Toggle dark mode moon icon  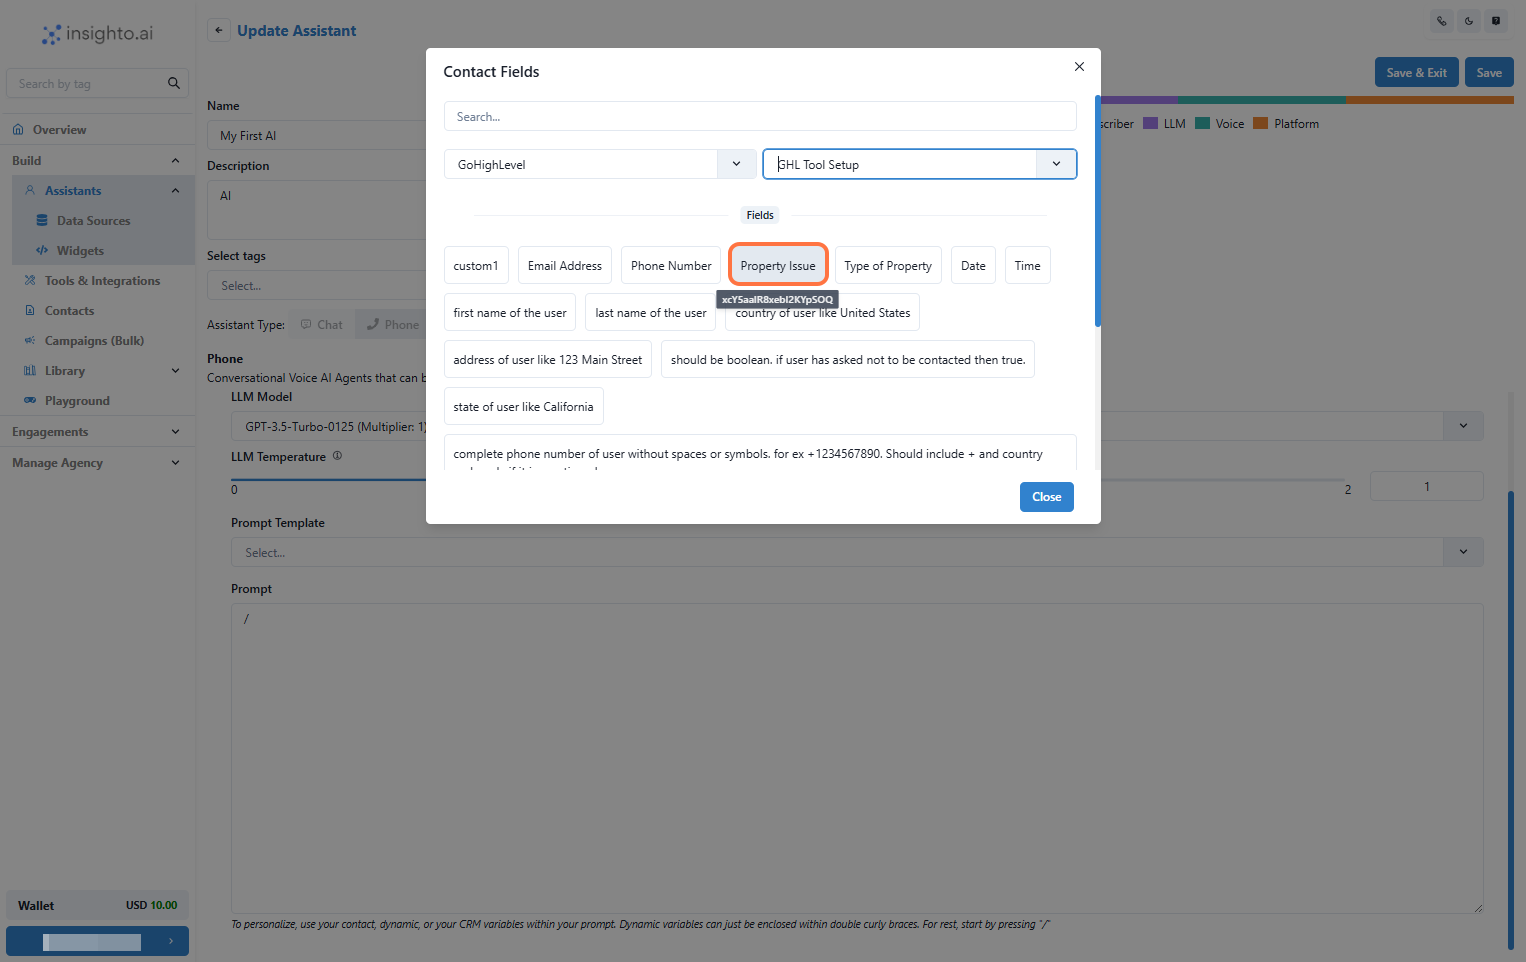pyautogui.click(x=1468, y=21)
